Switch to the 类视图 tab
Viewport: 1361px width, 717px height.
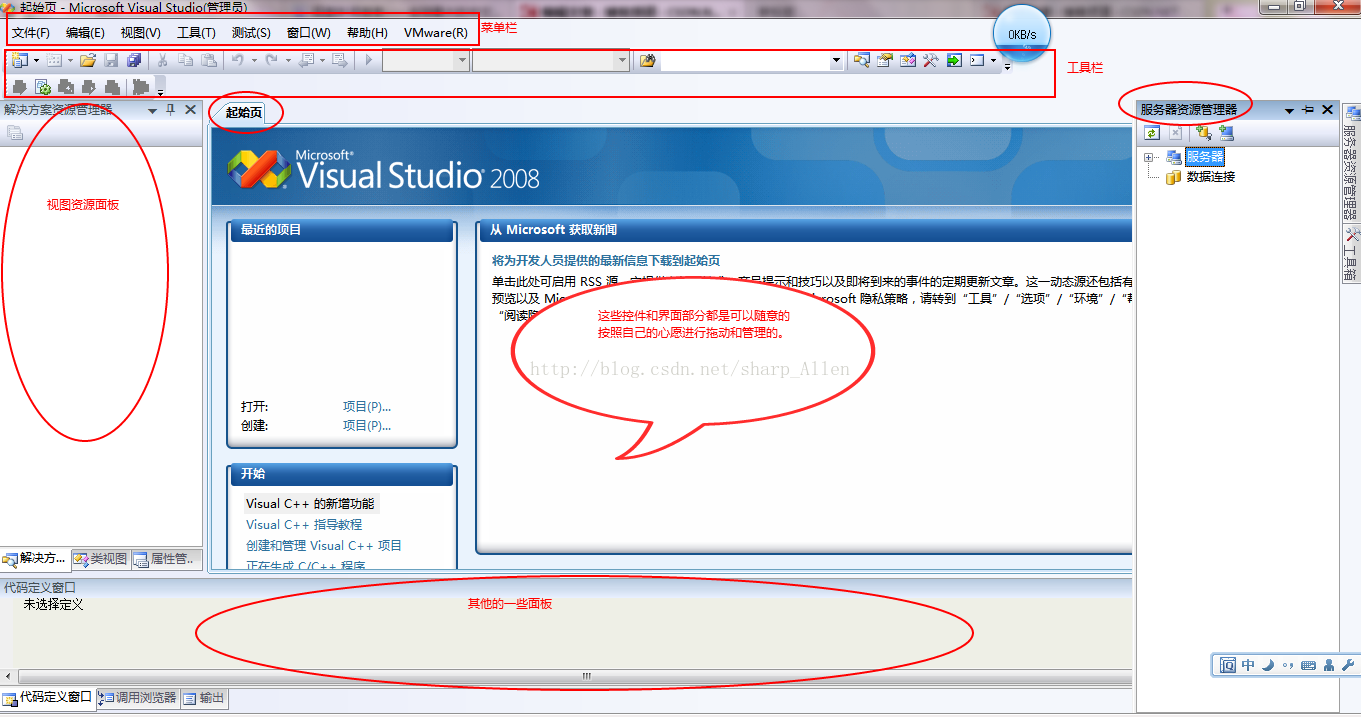(100, 559)
